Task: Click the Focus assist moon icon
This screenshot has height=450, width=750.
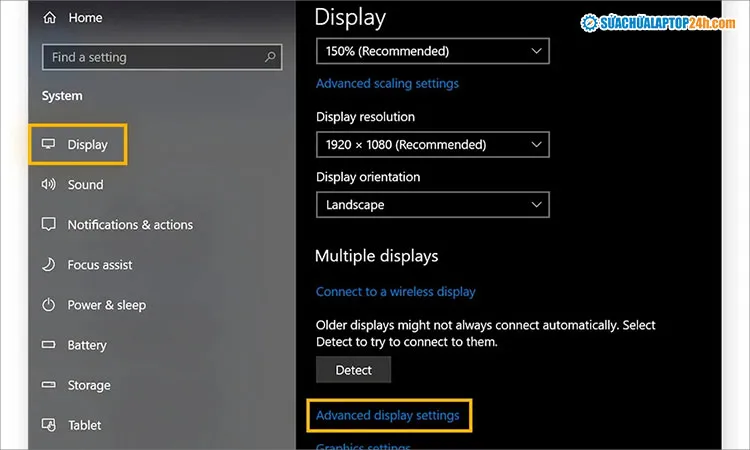Action: 48,265
